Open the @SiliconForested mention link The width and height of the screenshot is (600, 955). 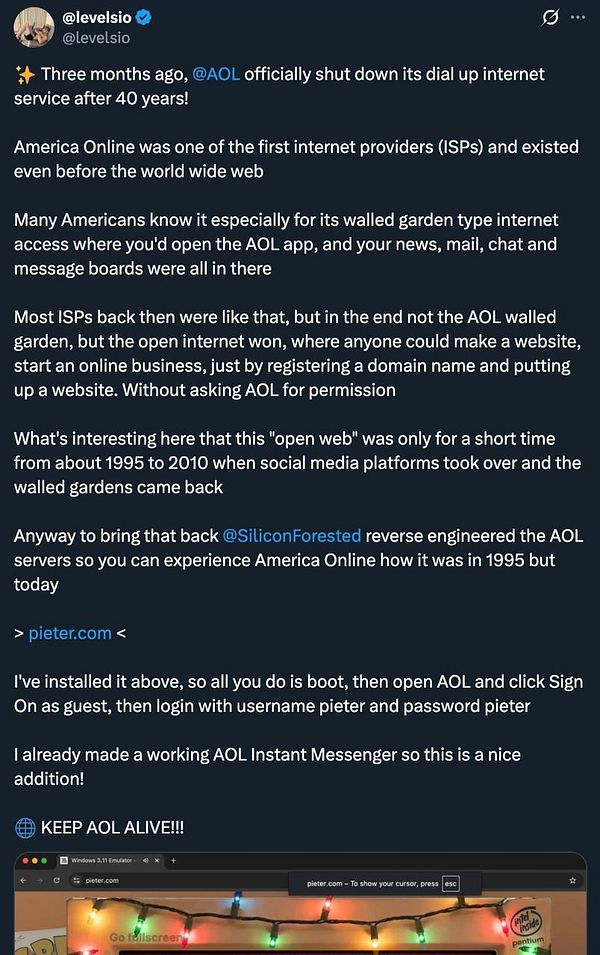(x=292, y=536)
